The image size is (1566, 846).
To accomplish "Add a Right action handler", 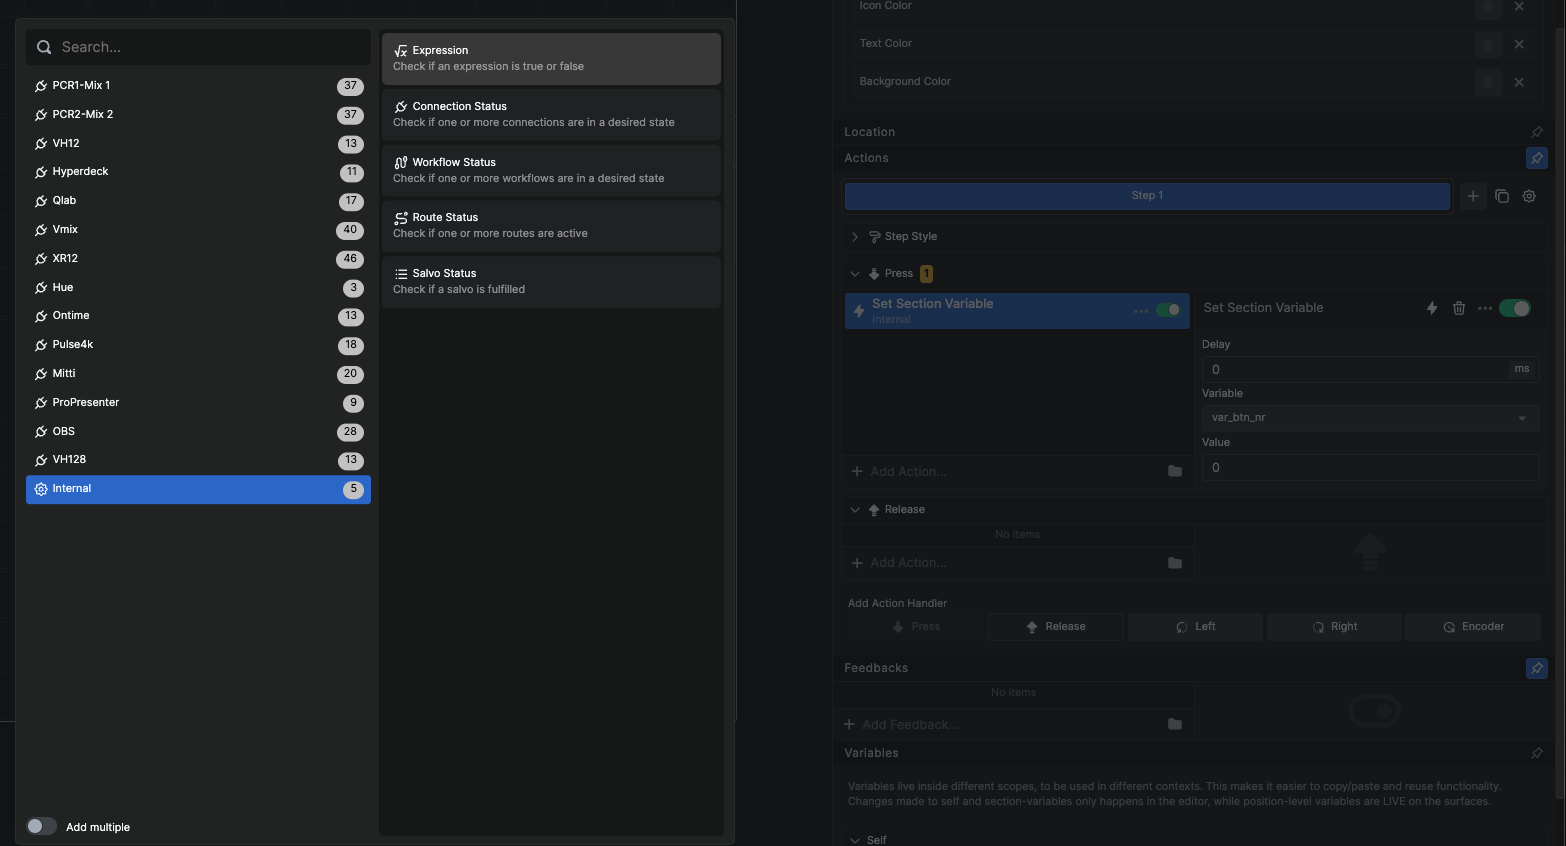I will pyautogui.click(x=1334, y=627).
